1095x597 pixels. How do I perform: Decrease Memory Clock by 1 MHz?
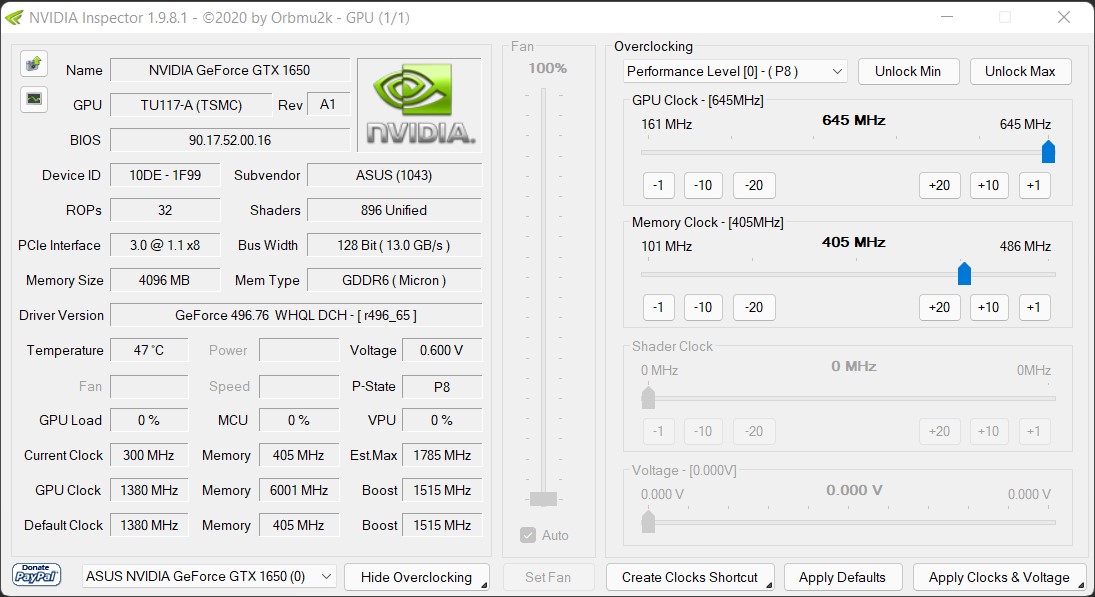pyautogui.click(x=659, y=307)
